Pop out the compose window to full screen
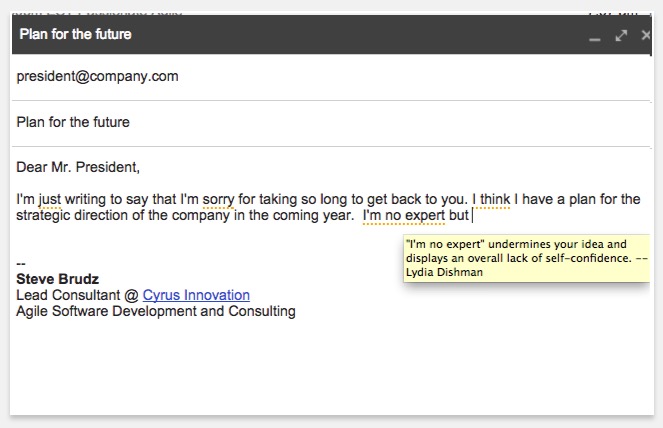The width and height of the screenshot is (663, 428). coord(621,35)
